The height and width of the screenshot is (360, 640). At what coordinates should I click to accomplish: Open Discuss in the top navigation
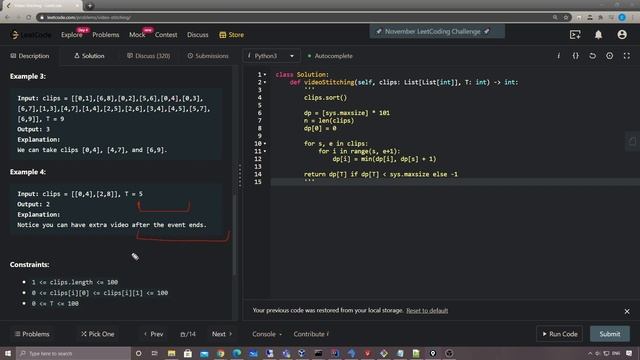[198, 35]
